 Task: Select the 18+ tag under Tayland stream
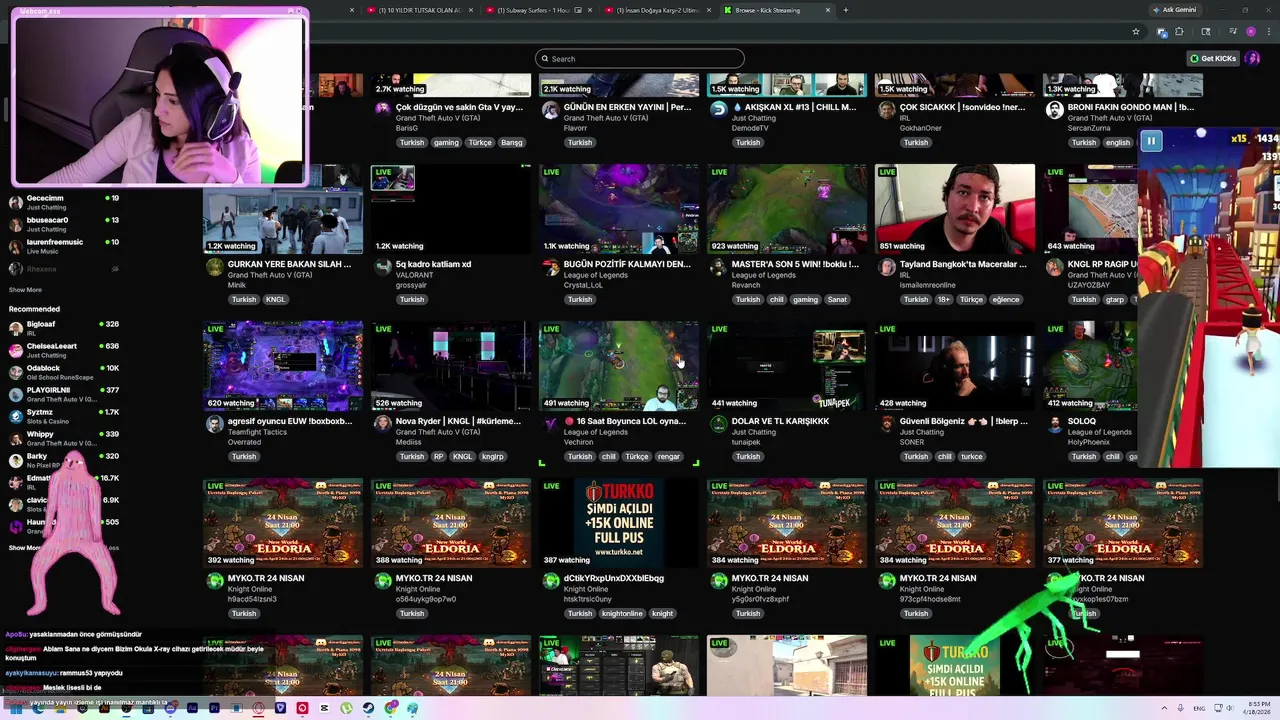pos(944,299)
